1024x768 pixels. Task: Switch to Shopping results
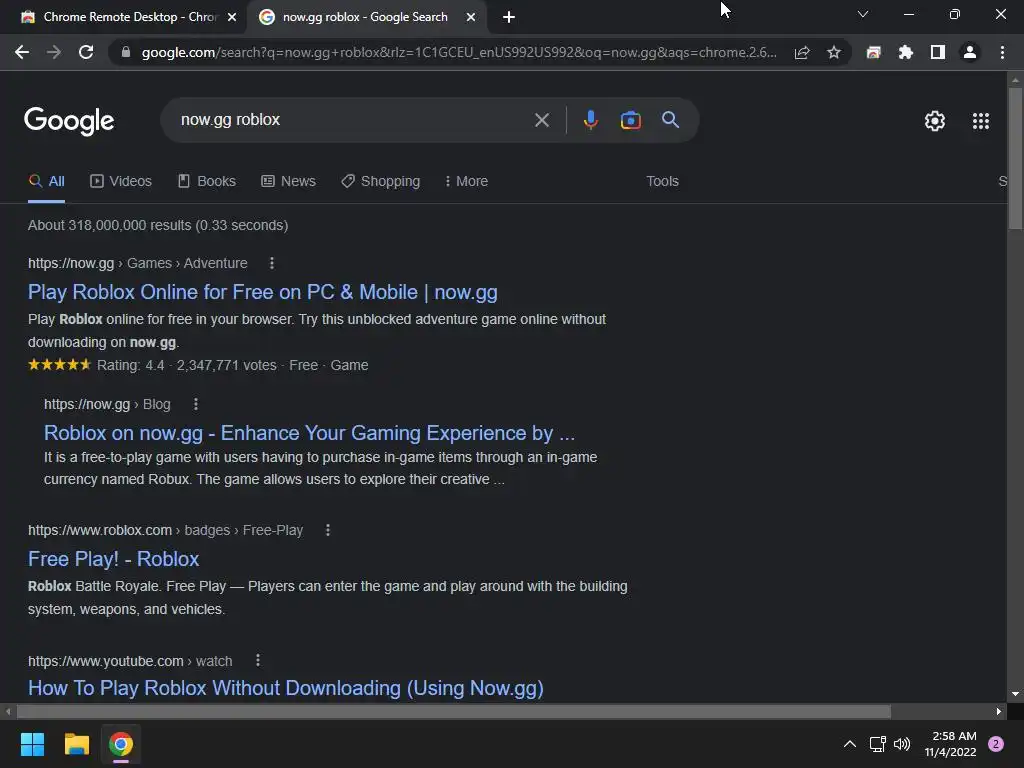coord(381,182)
